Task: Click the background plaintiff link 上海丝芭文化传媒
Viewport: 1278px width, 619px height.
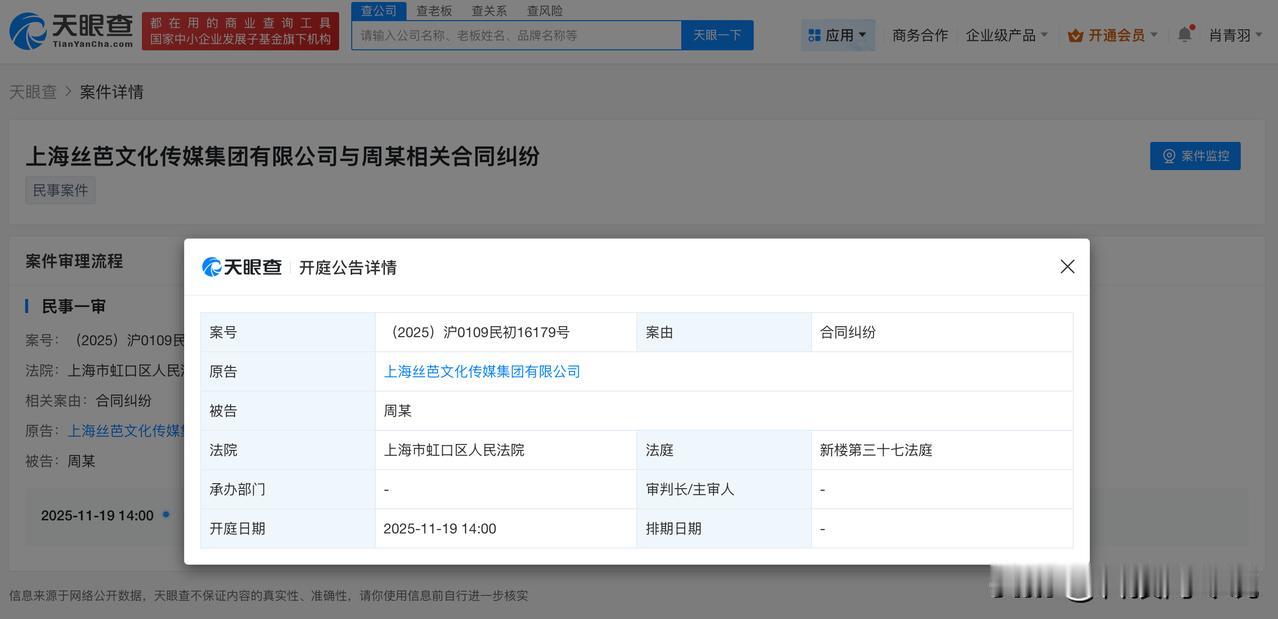Action: click(127, 430)
